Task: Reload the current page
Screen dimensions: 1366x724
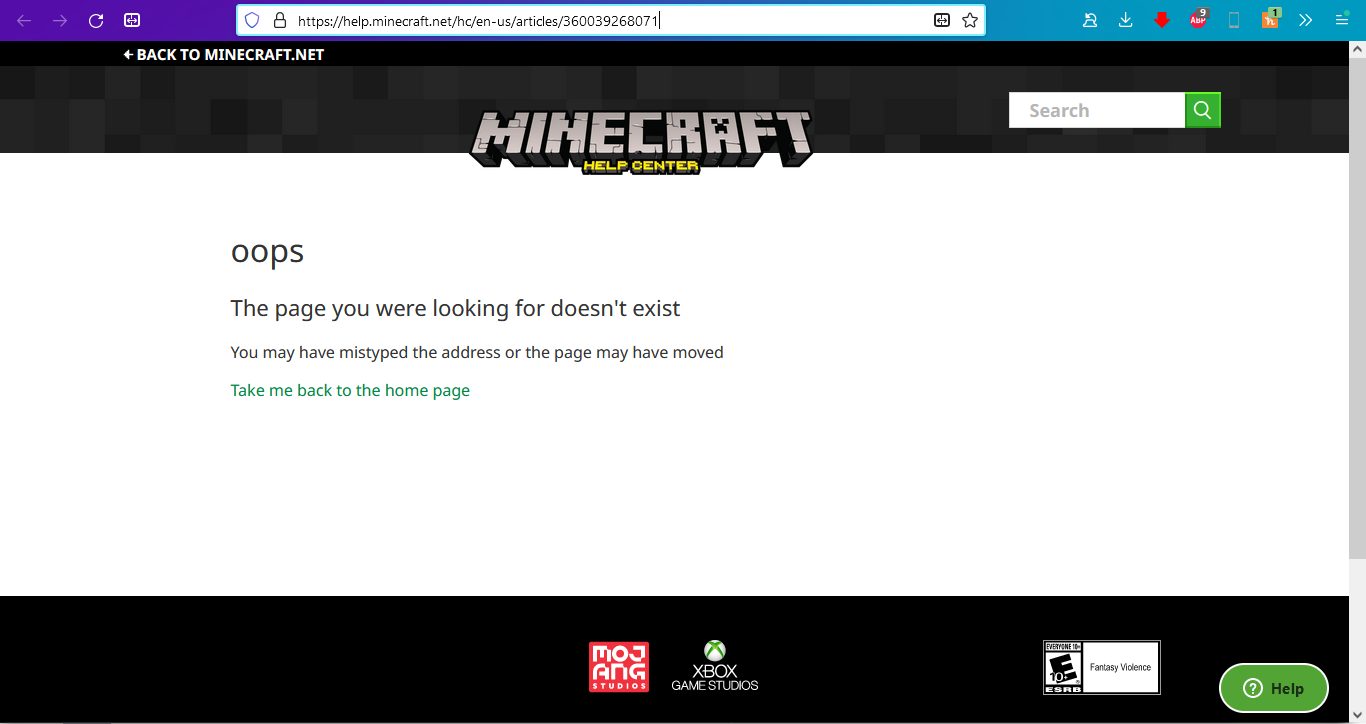Action: coord(96,20)
